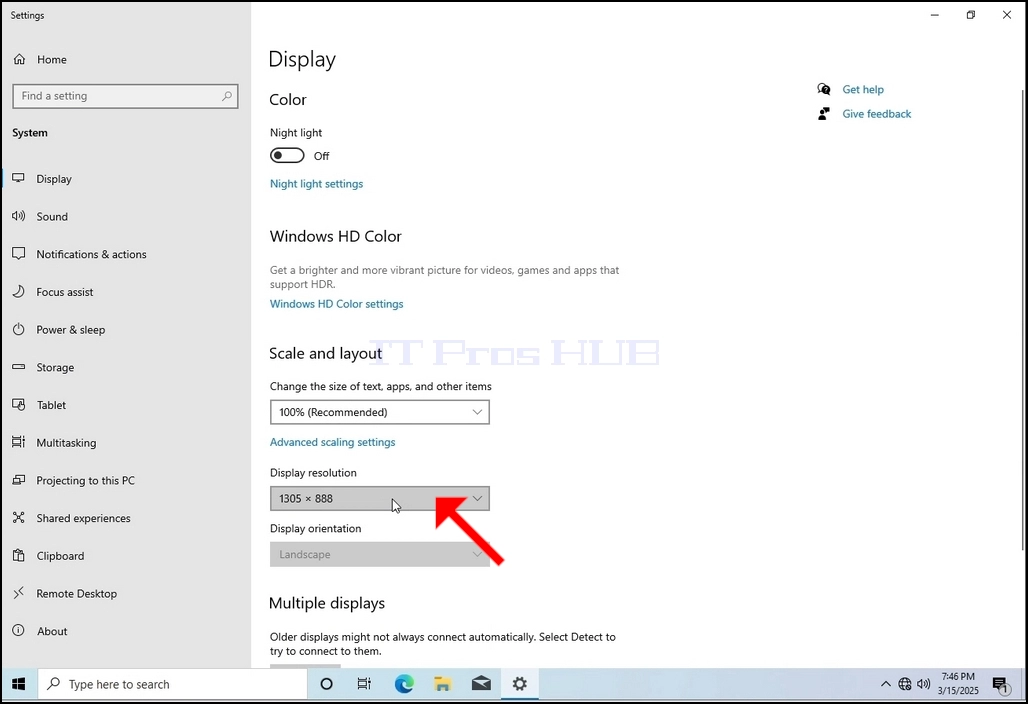Open Windows HD Color settings link
1028x704 pixels.
click(x=336, y=304)
